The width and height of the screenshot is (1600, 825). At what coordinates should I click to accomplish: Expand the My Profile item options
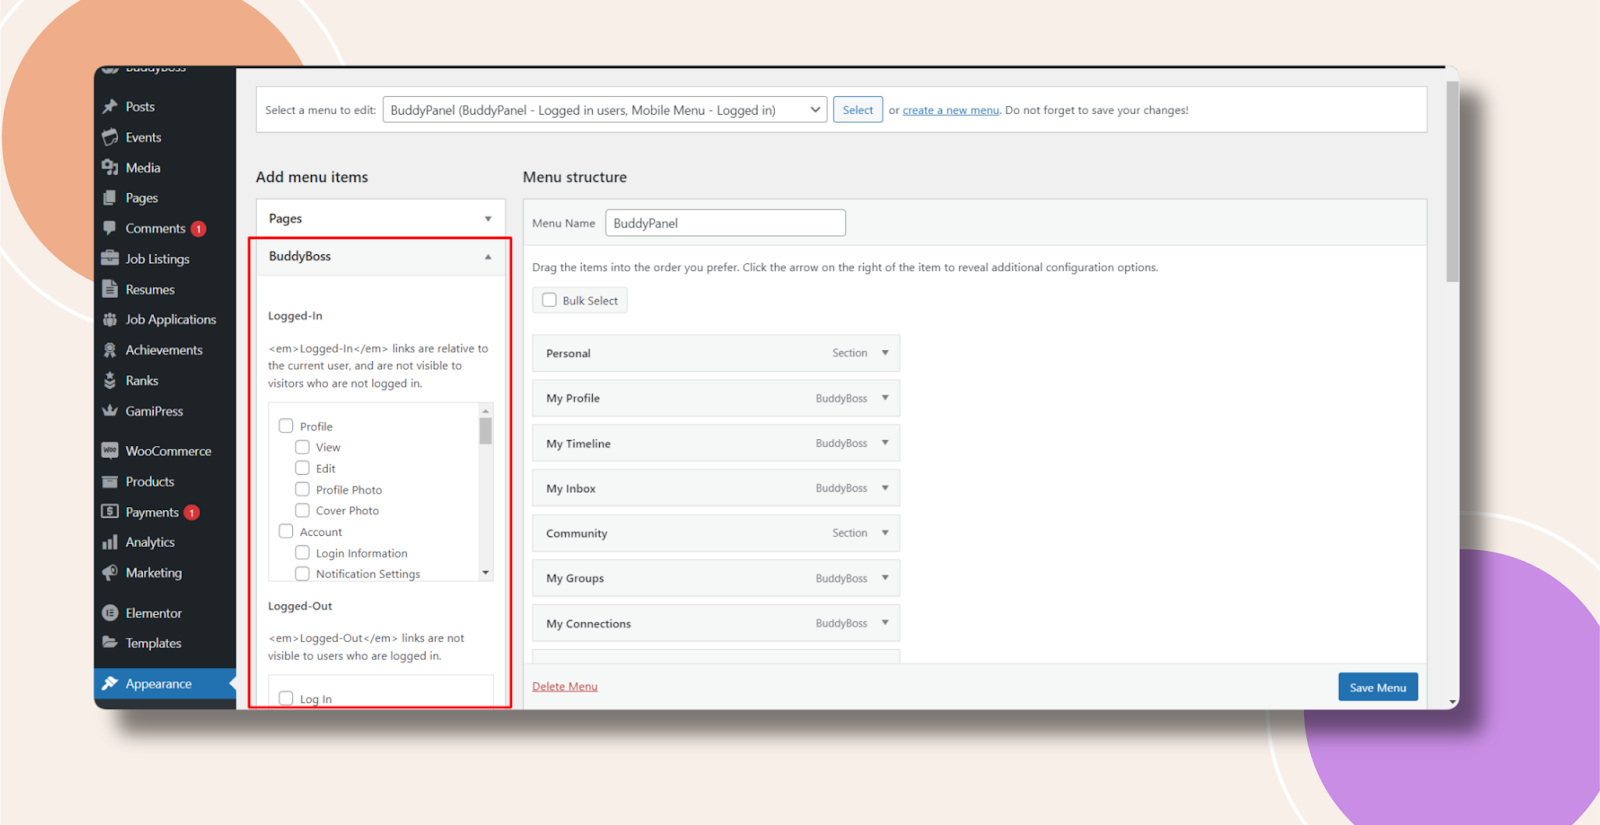pos(885,398)
